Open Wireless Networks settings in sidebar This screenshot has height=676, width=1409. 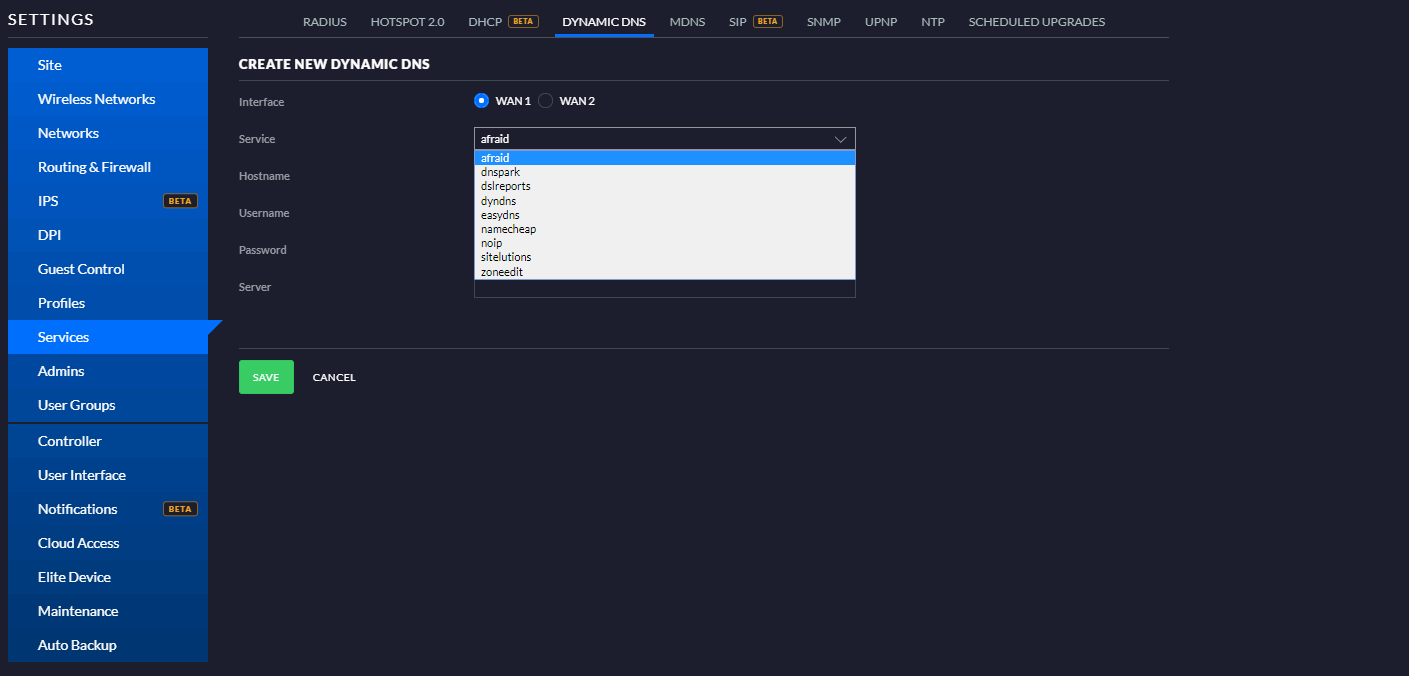pos(96,99)
